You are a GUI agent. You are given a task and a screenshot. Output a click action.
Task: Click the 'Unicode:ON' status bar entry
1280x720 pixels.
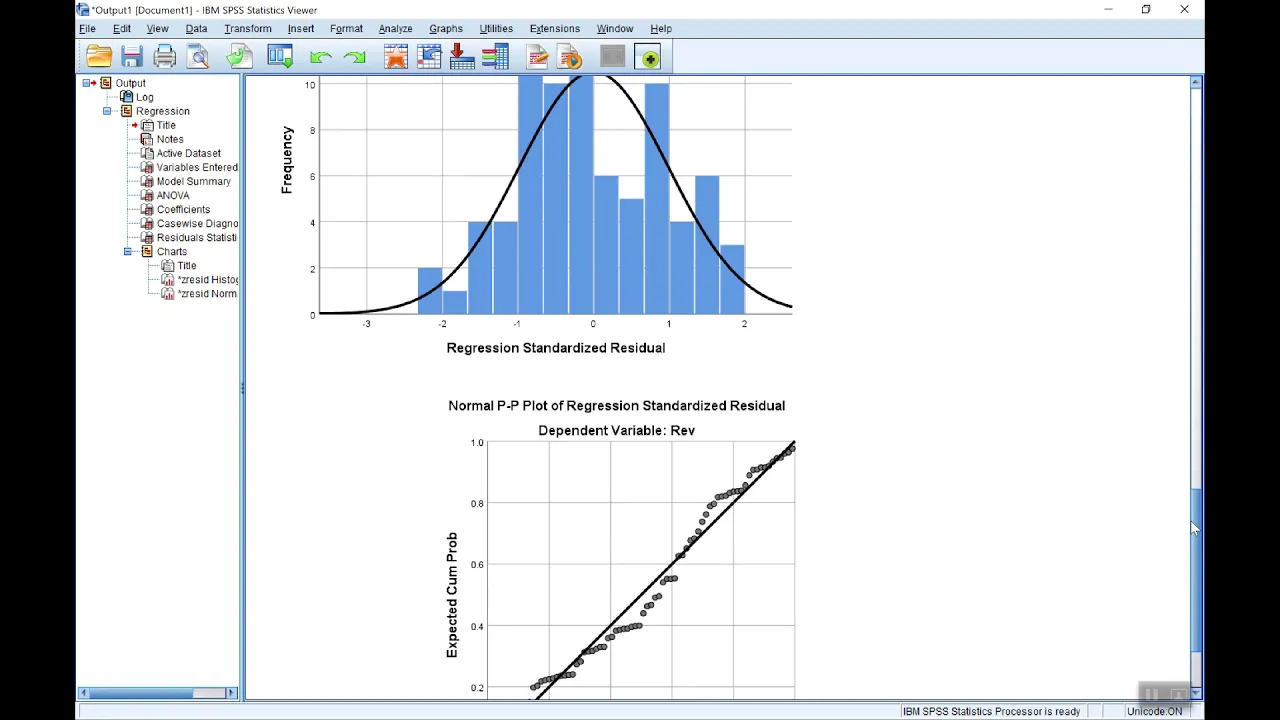click(1154, 711)
